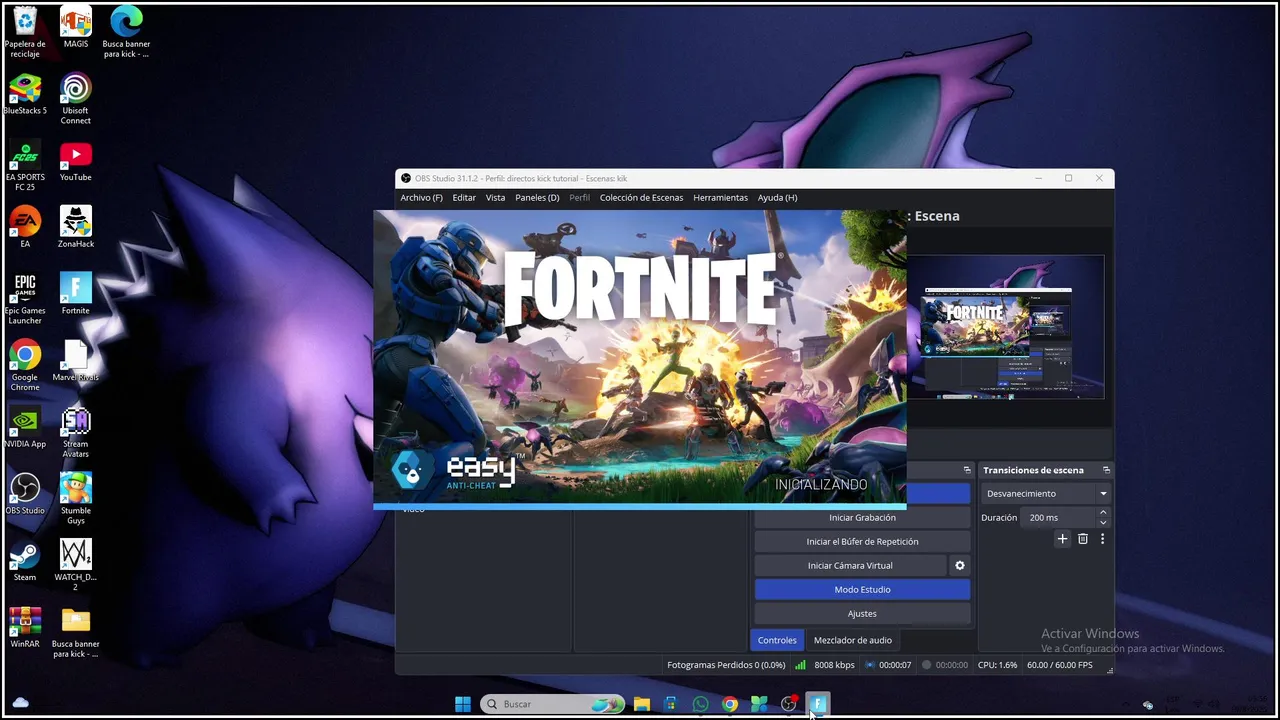The image size is (1280, 720).
Task: Open the Ubisoft Connect shortcut
Action: point(75,99)
